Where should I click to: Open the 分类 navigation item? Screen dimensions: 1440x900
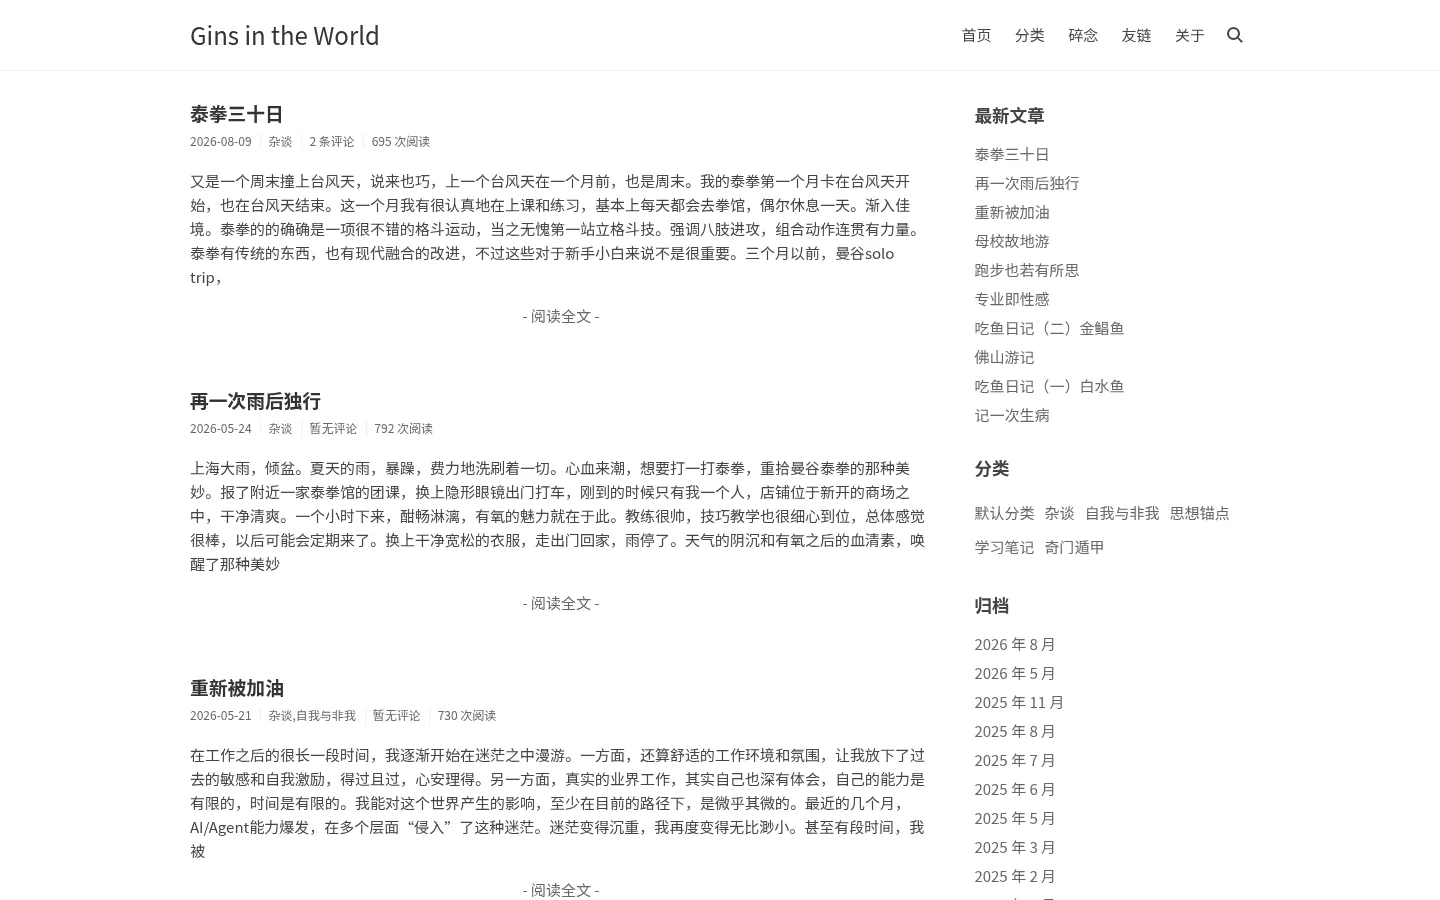pyautogui.click(x=1029, y=35)
